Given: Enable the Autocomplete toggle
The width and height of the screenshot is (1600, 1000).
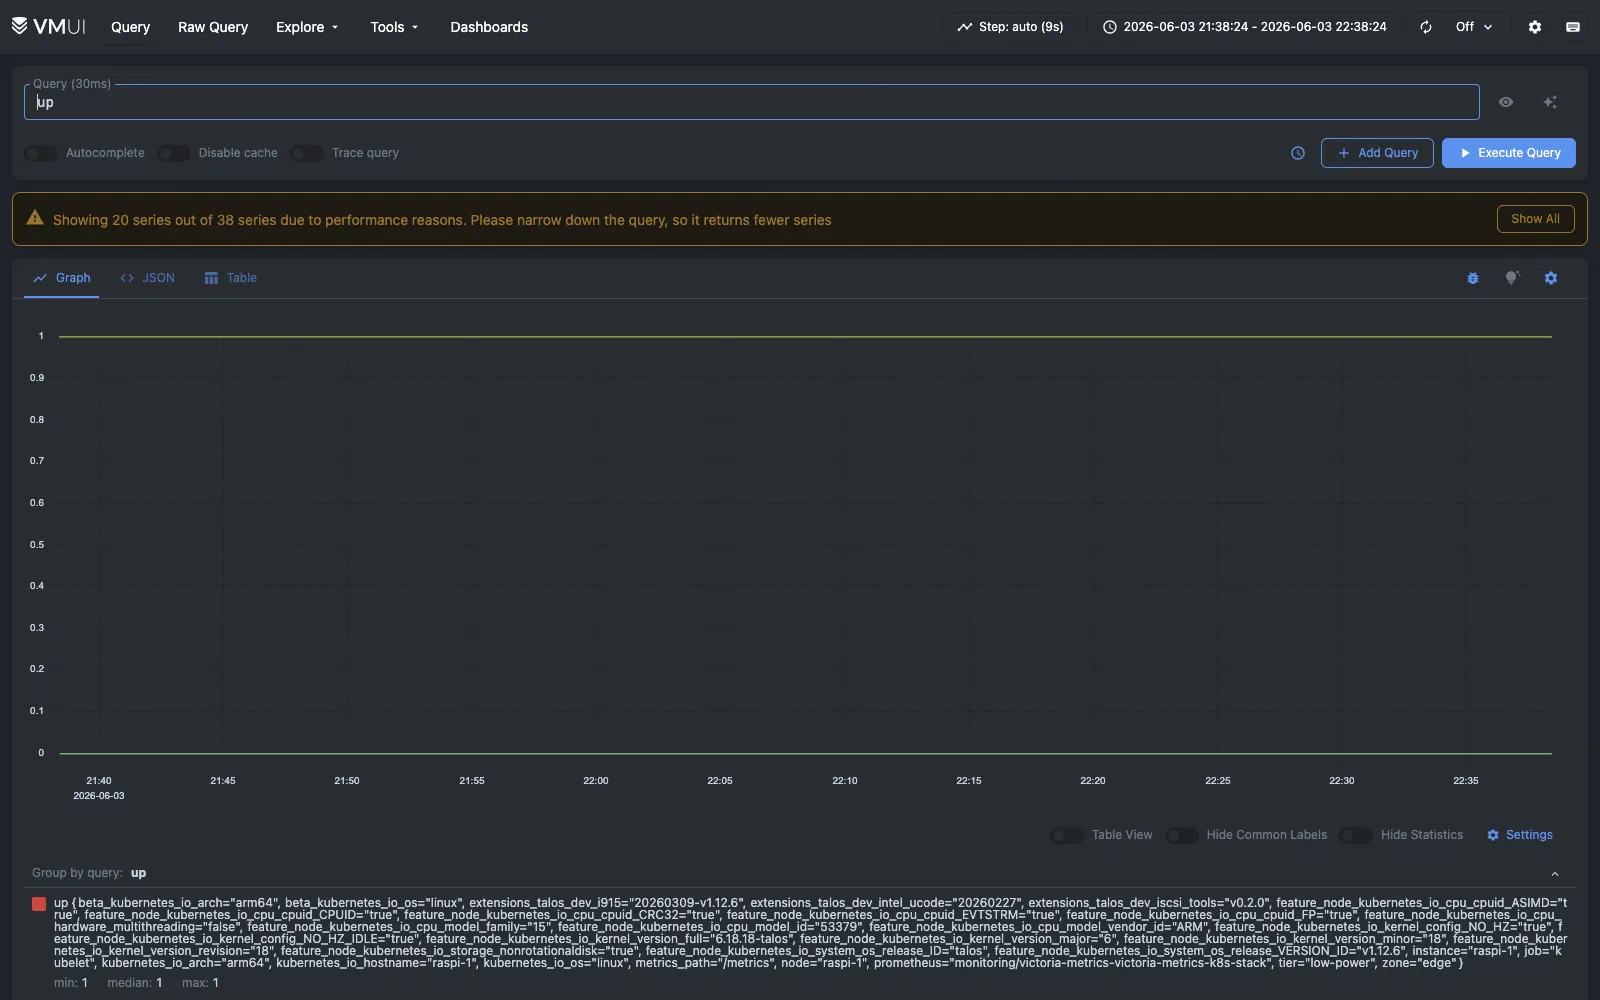Looking at the screenshot, I should point(41,153).
